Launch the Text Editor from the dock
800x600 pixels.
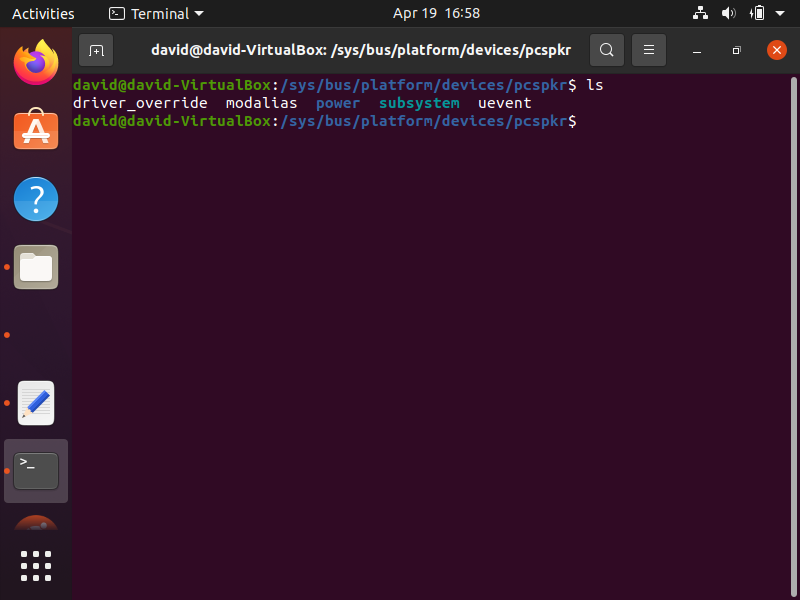[x=36, y=403]
